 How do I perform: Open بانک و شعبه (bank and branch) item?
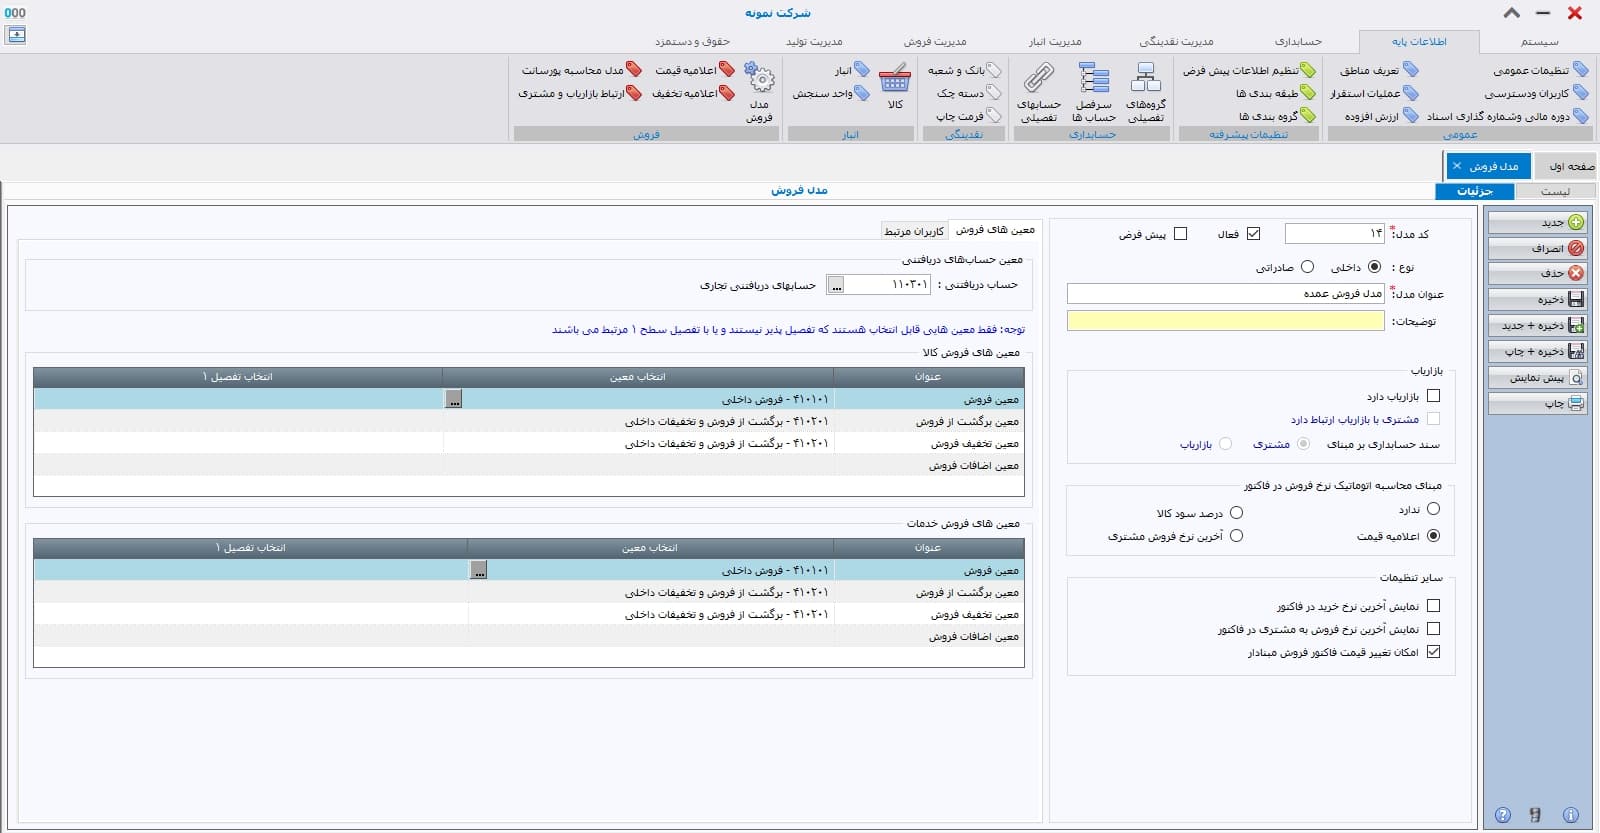pos(964,70)
